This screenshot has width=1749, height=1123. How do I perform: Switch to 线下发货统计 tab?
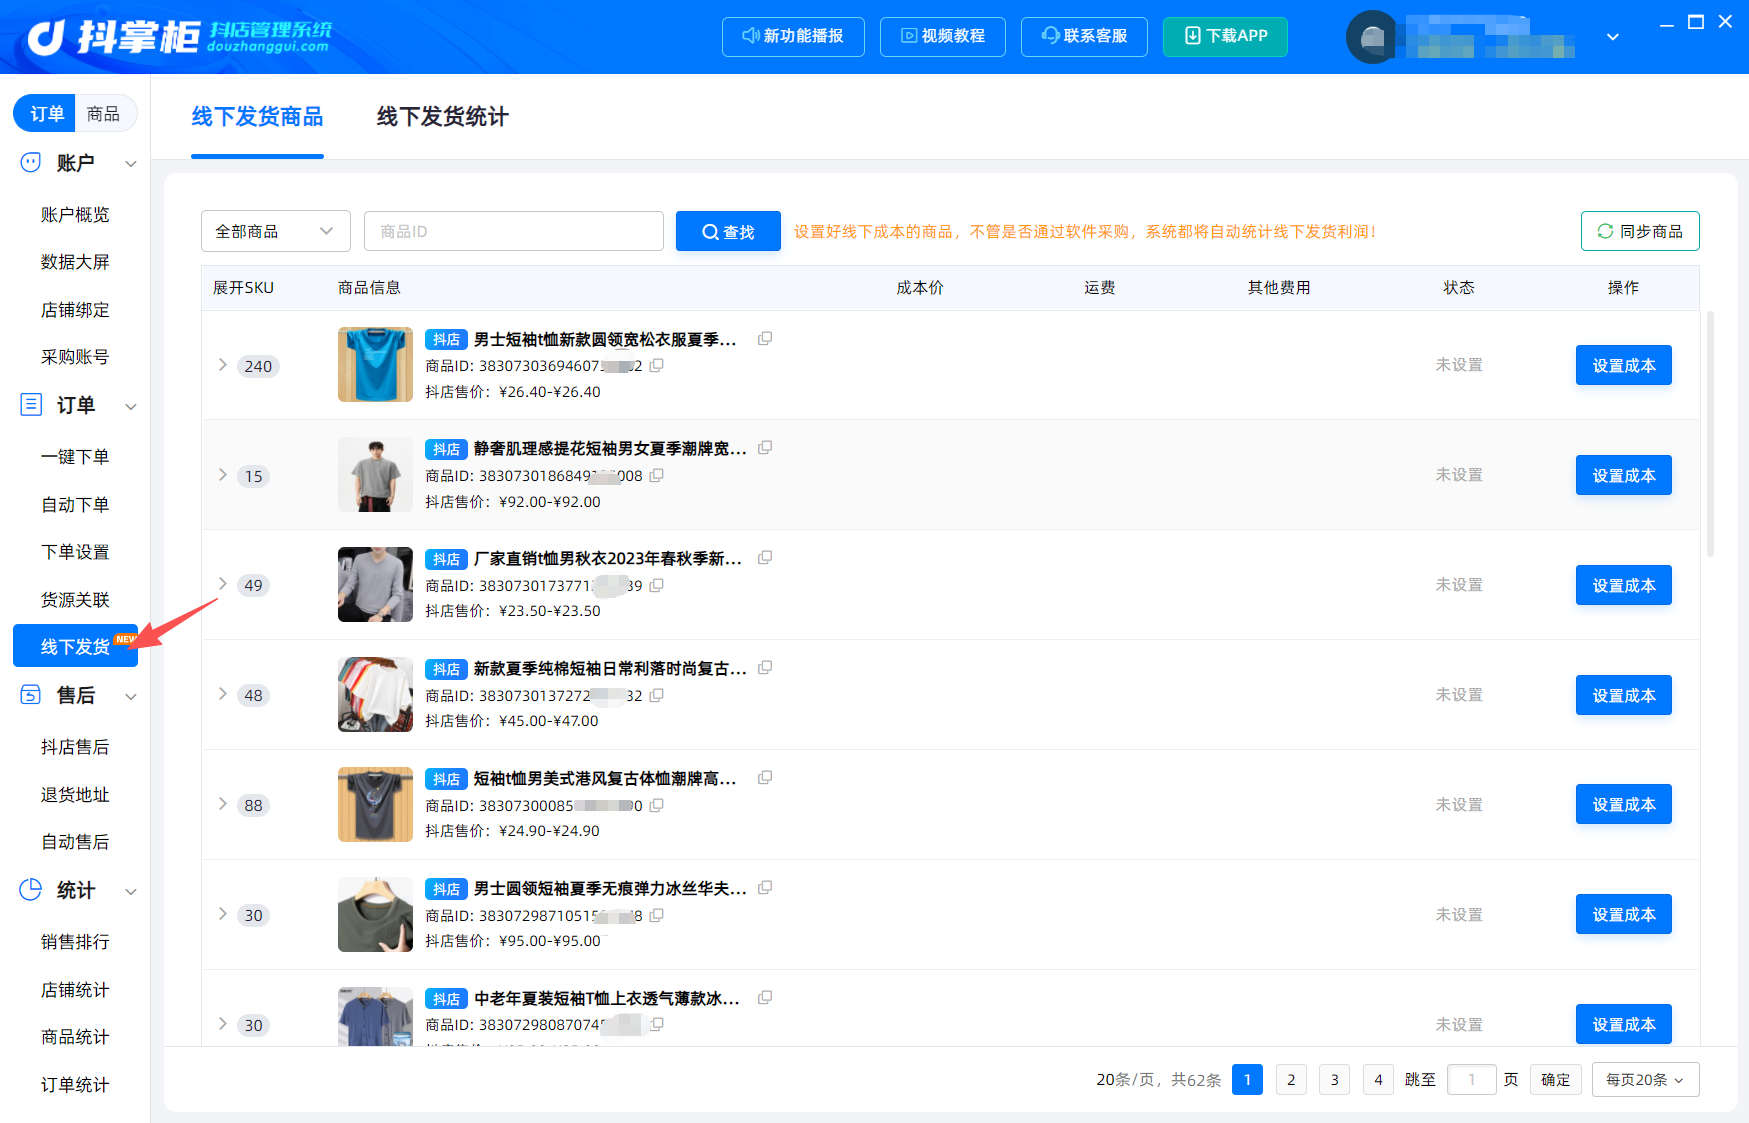coord(442,117)
